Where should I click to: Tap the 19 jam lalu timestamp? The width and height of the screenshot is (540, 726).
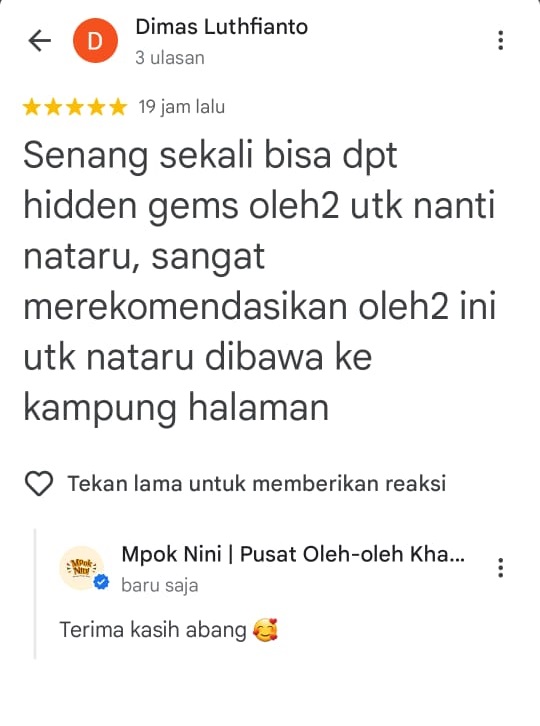(182, 107)
